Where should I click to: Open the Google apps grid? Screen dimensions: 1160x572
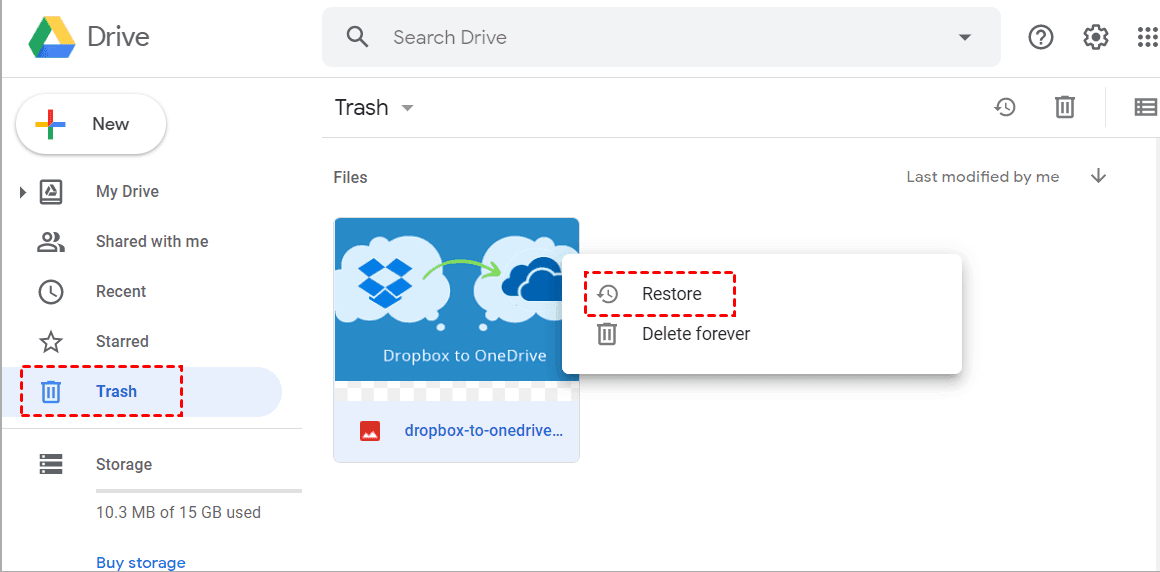[1147, 37]
